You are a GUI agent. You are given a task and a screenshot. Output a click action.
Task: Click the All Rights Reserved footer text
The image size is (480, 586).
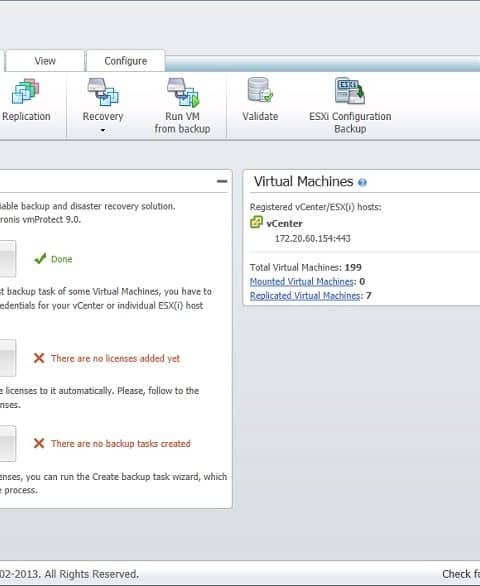(91, 574)
